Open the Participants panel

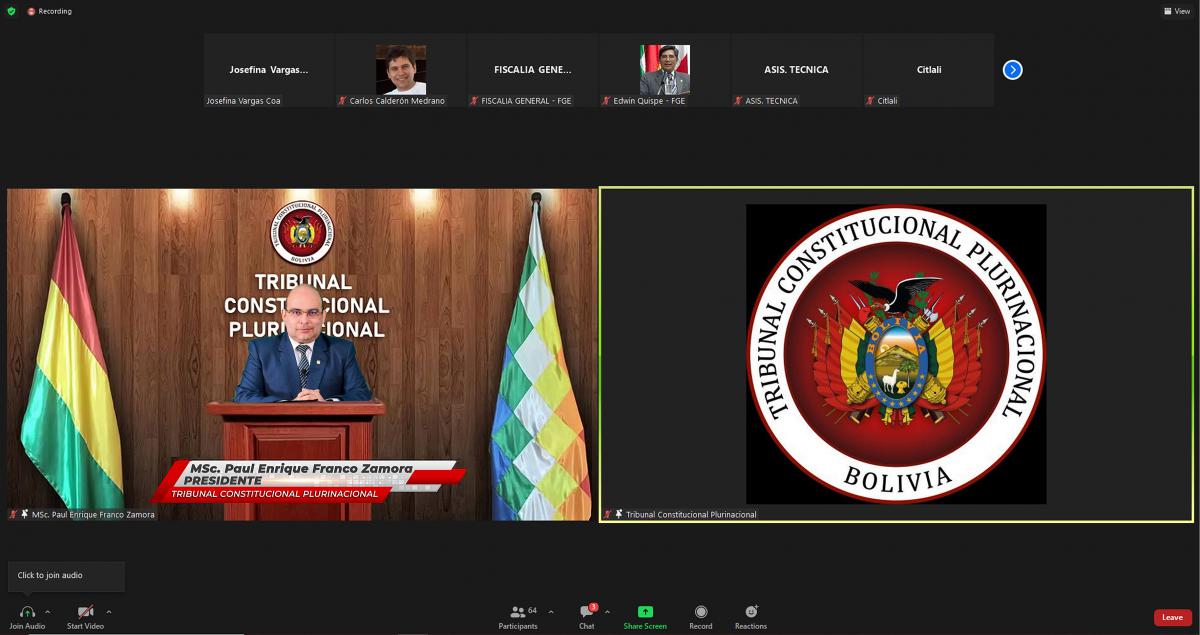pyautogui.click(x=518, y=612)
